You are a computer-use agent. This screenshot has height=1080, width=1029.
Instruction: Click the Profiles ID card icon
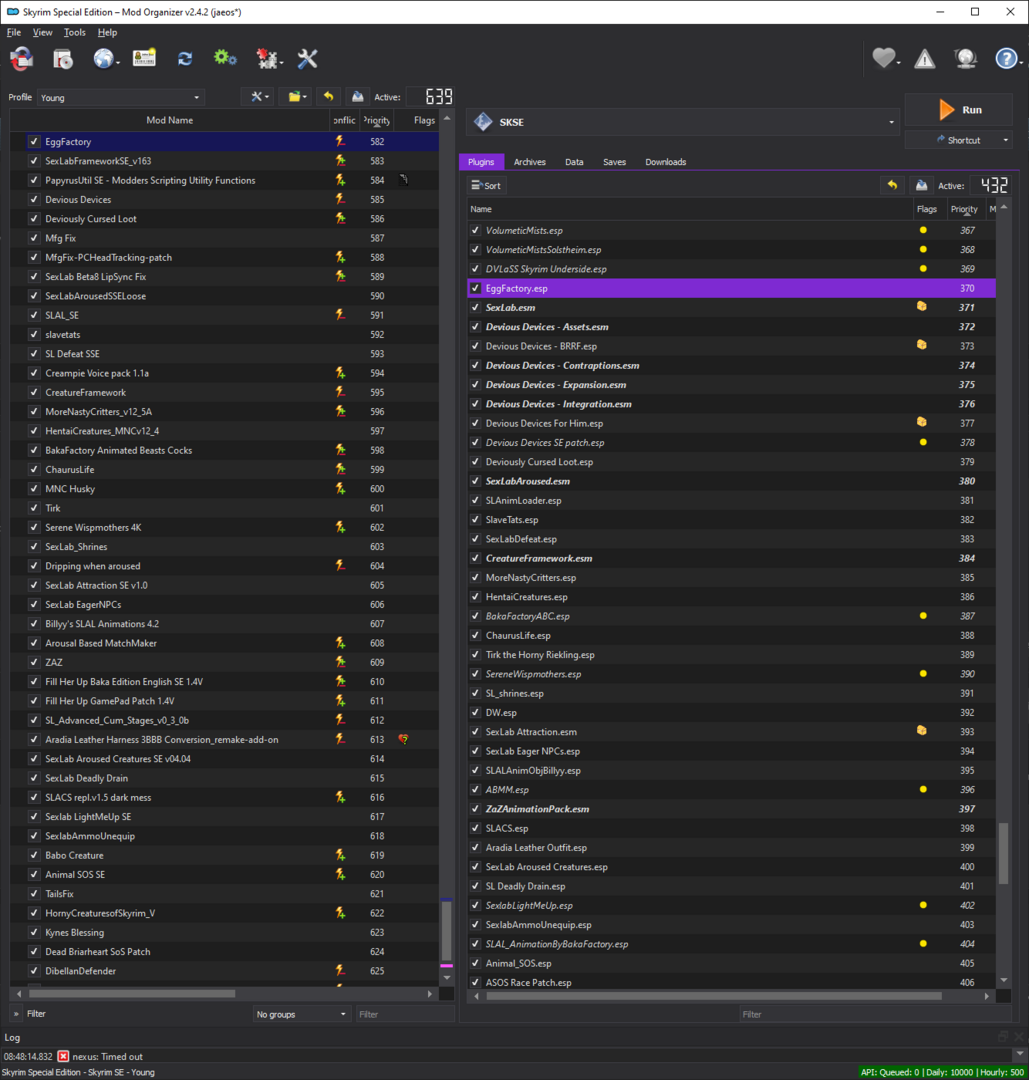point(144,59)
